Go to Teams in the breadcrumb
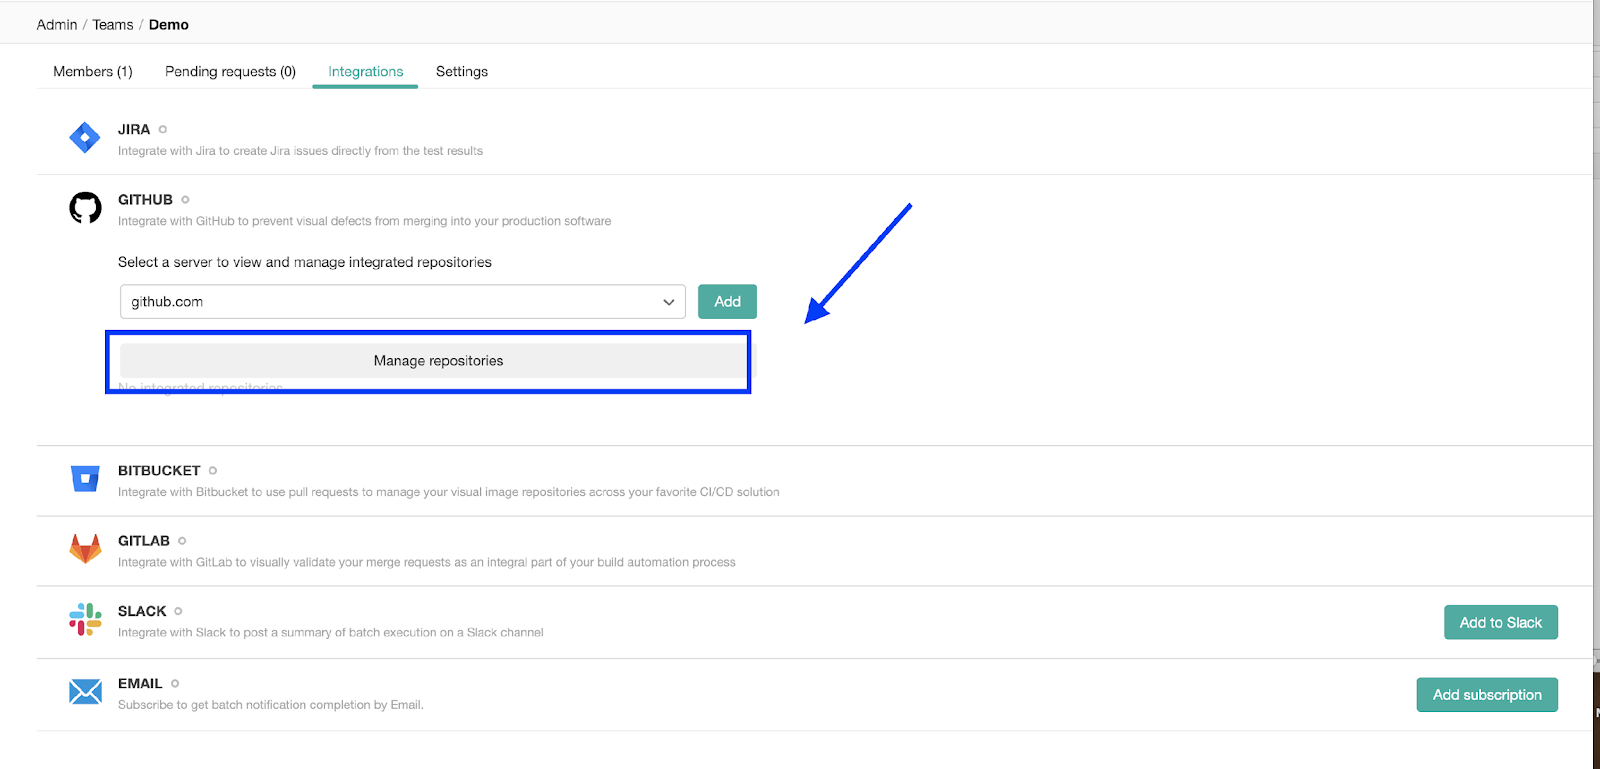 point(113,25)
